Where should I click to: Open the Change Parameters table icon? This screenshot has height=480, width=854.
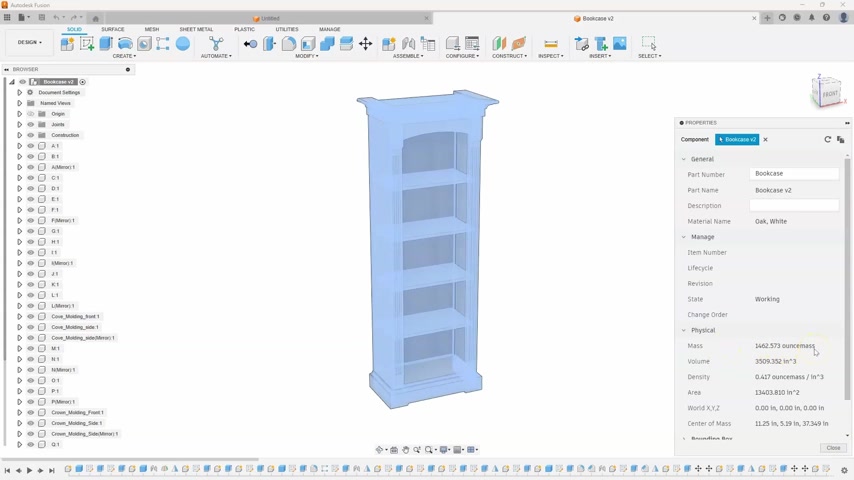[473, 44]
